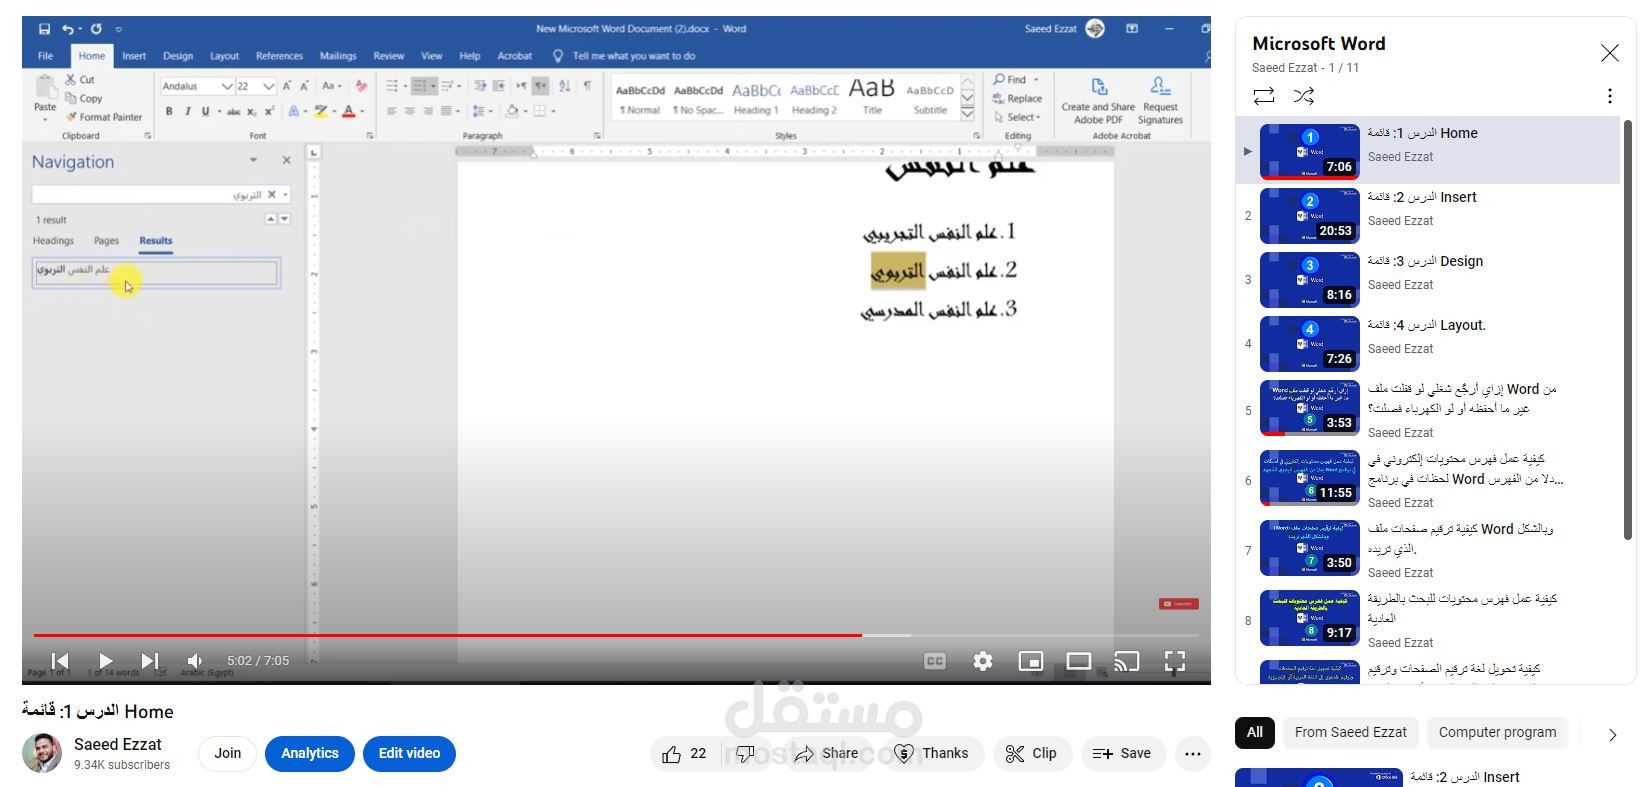Open the 3:50 playlist video
Viewport: 1648px width, 787px height.
[x=1428, y=549]
